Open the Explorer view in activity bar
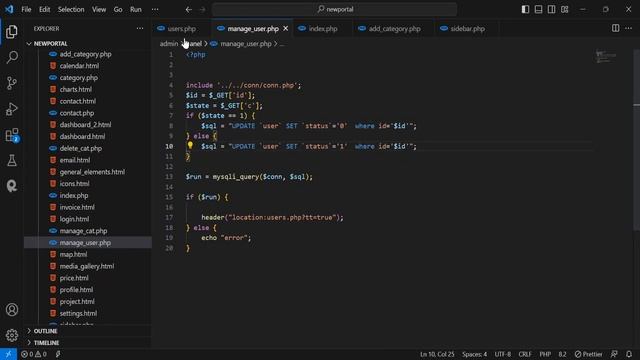The height and width of the screenshot is (360, 640). click(12, 31)
